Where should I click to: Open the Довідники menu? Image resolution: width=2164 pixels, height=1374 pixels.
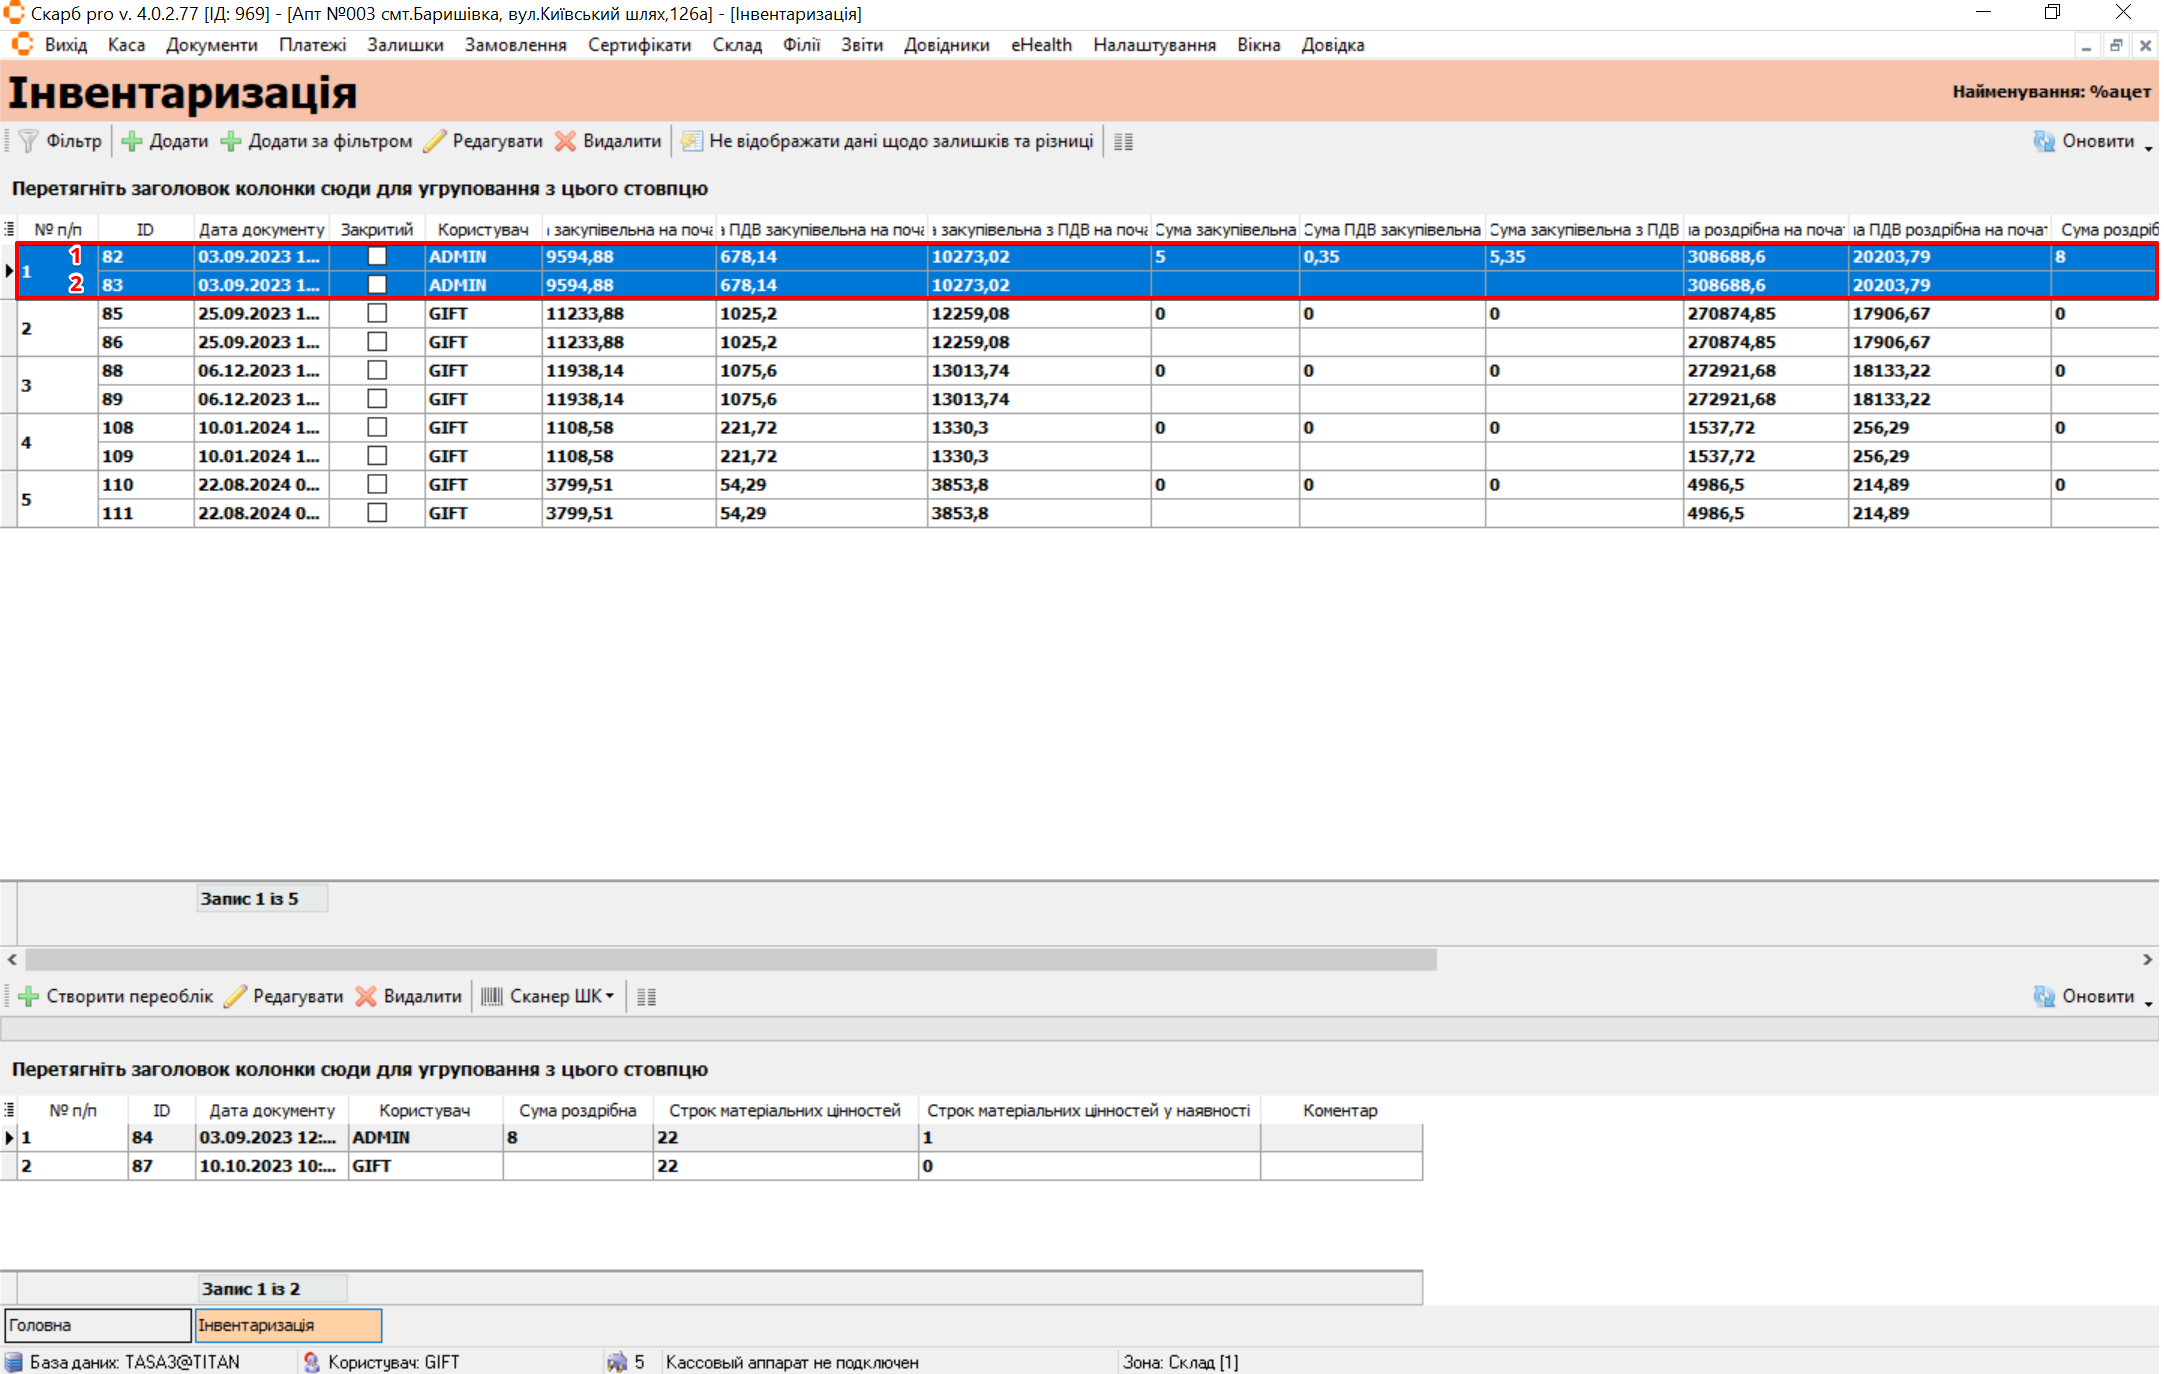coord(946,45)
